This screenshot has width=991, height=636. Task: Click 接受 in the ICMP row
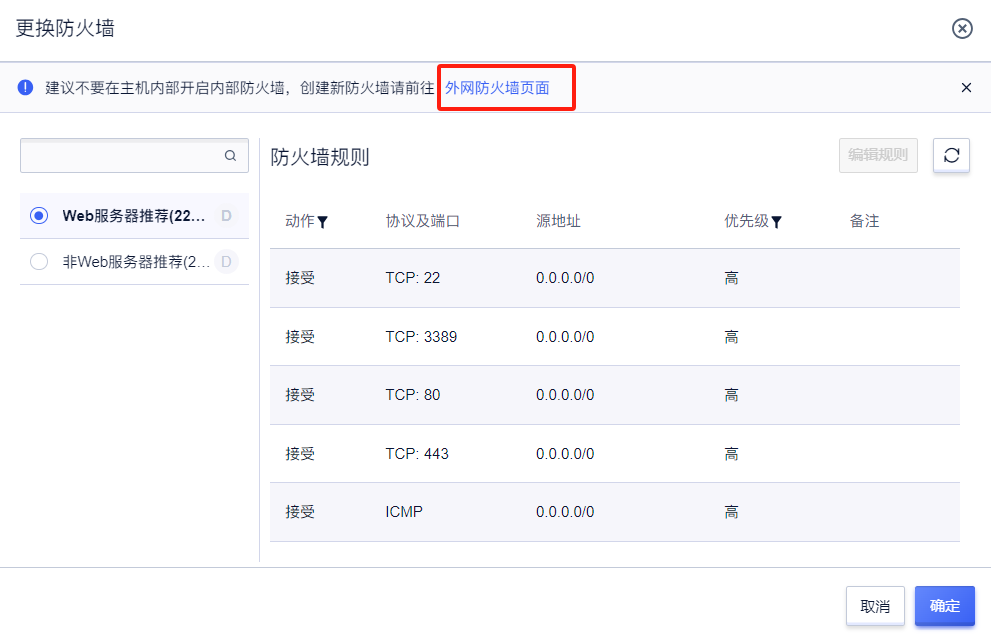point(300,512)
